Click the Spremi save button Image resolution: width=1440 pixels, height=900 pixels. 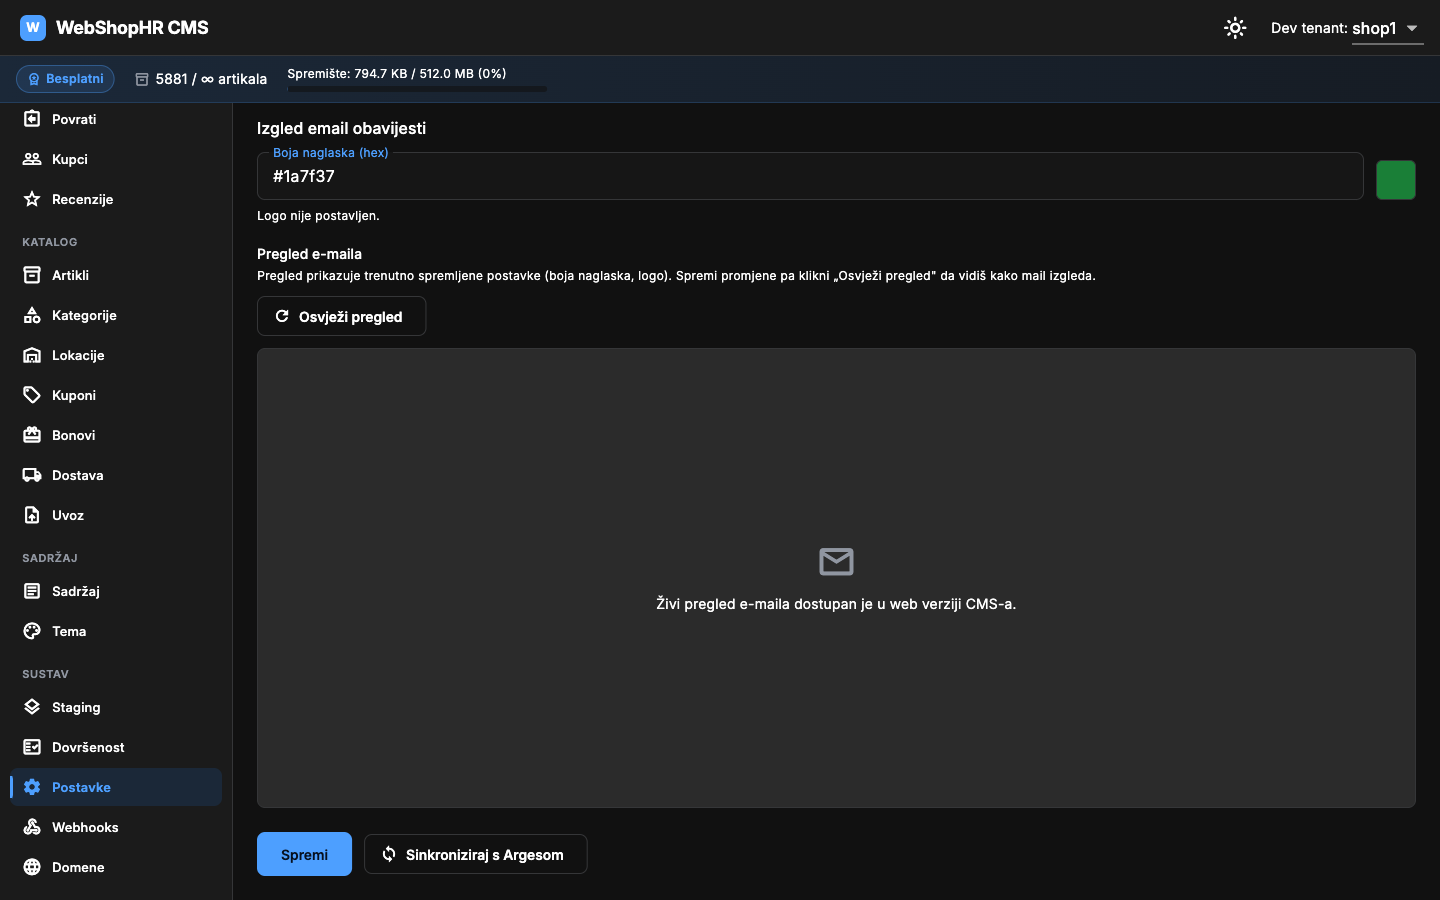[x=304, y=854]
